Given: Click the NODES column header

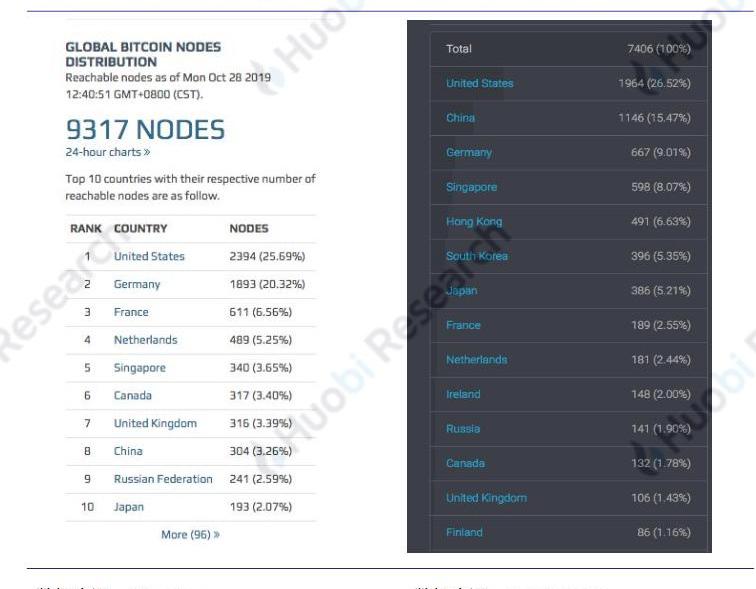Looking at the screenshot, I should pos(249,228).
